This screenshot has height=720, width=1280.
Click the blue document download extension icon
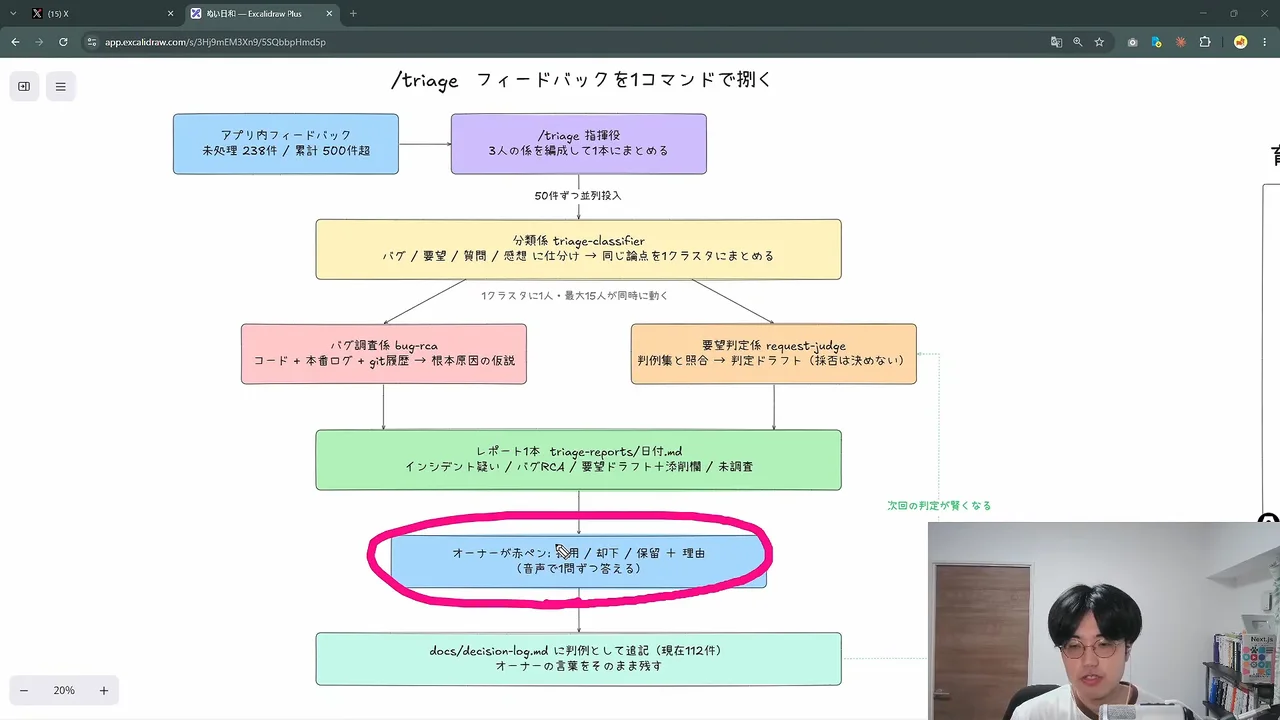tap(1156, 42)
